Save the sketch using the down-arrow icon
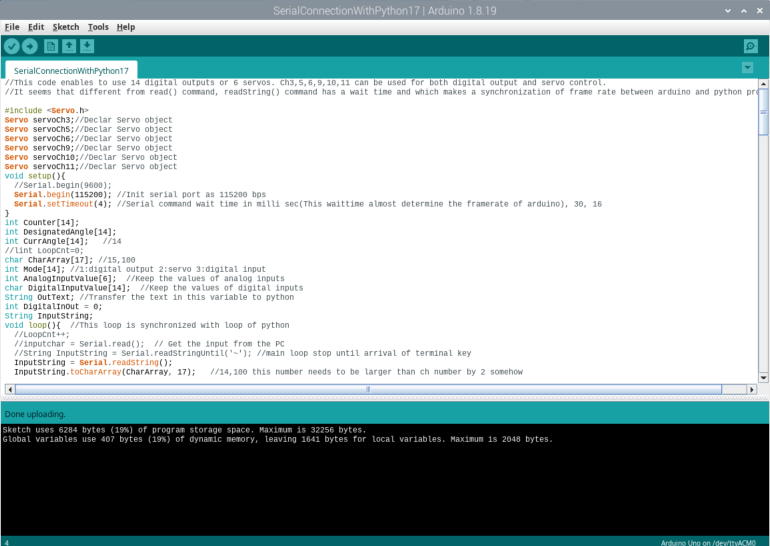The image size is (770, 546). click(87, 46)
